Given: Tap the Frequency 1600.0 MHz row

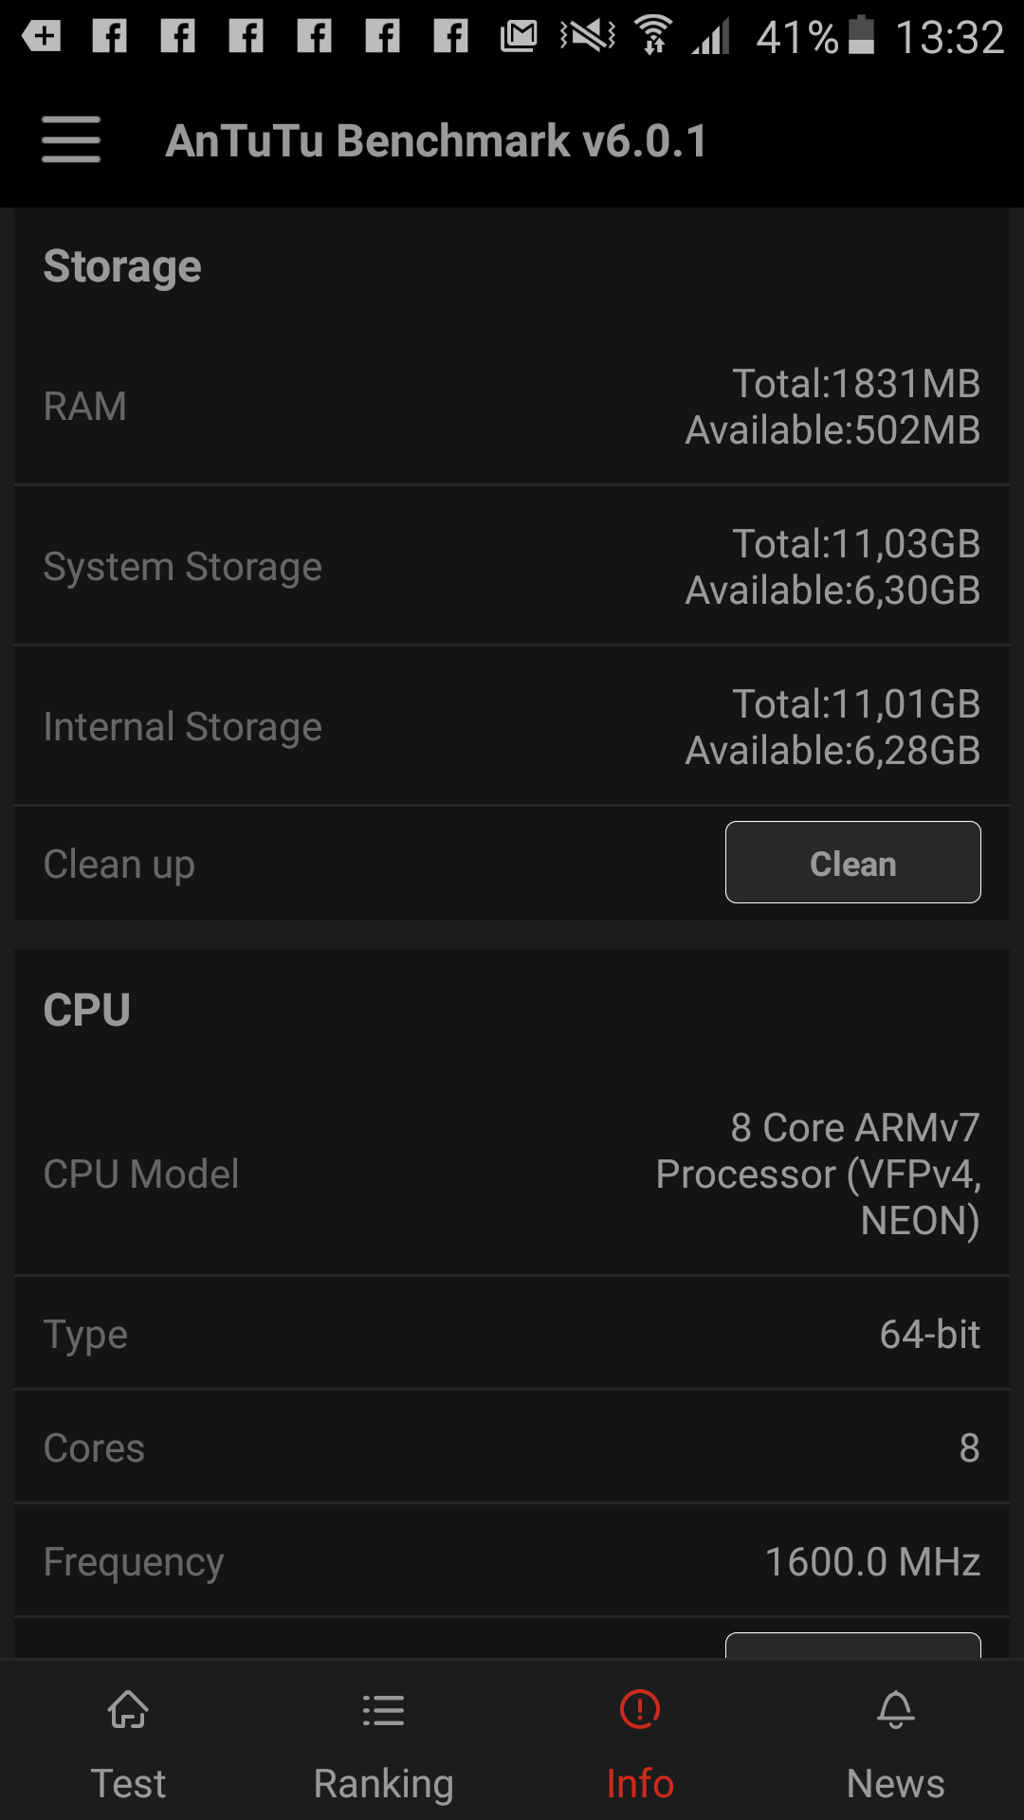Looking at the screenshot, I should pyautogui.click(x=512, y=1562).
